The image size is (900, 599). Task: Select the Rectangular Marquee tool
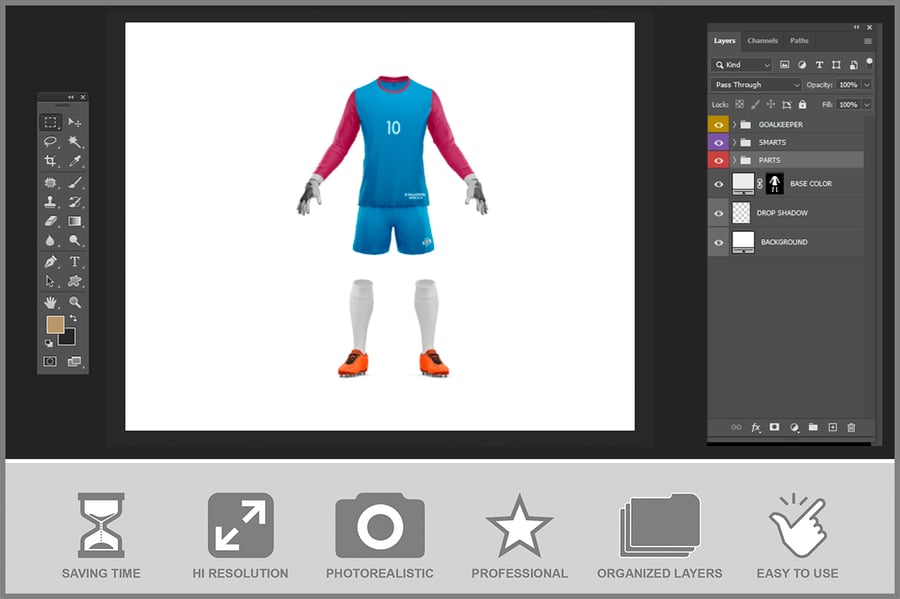pos(50,122)
